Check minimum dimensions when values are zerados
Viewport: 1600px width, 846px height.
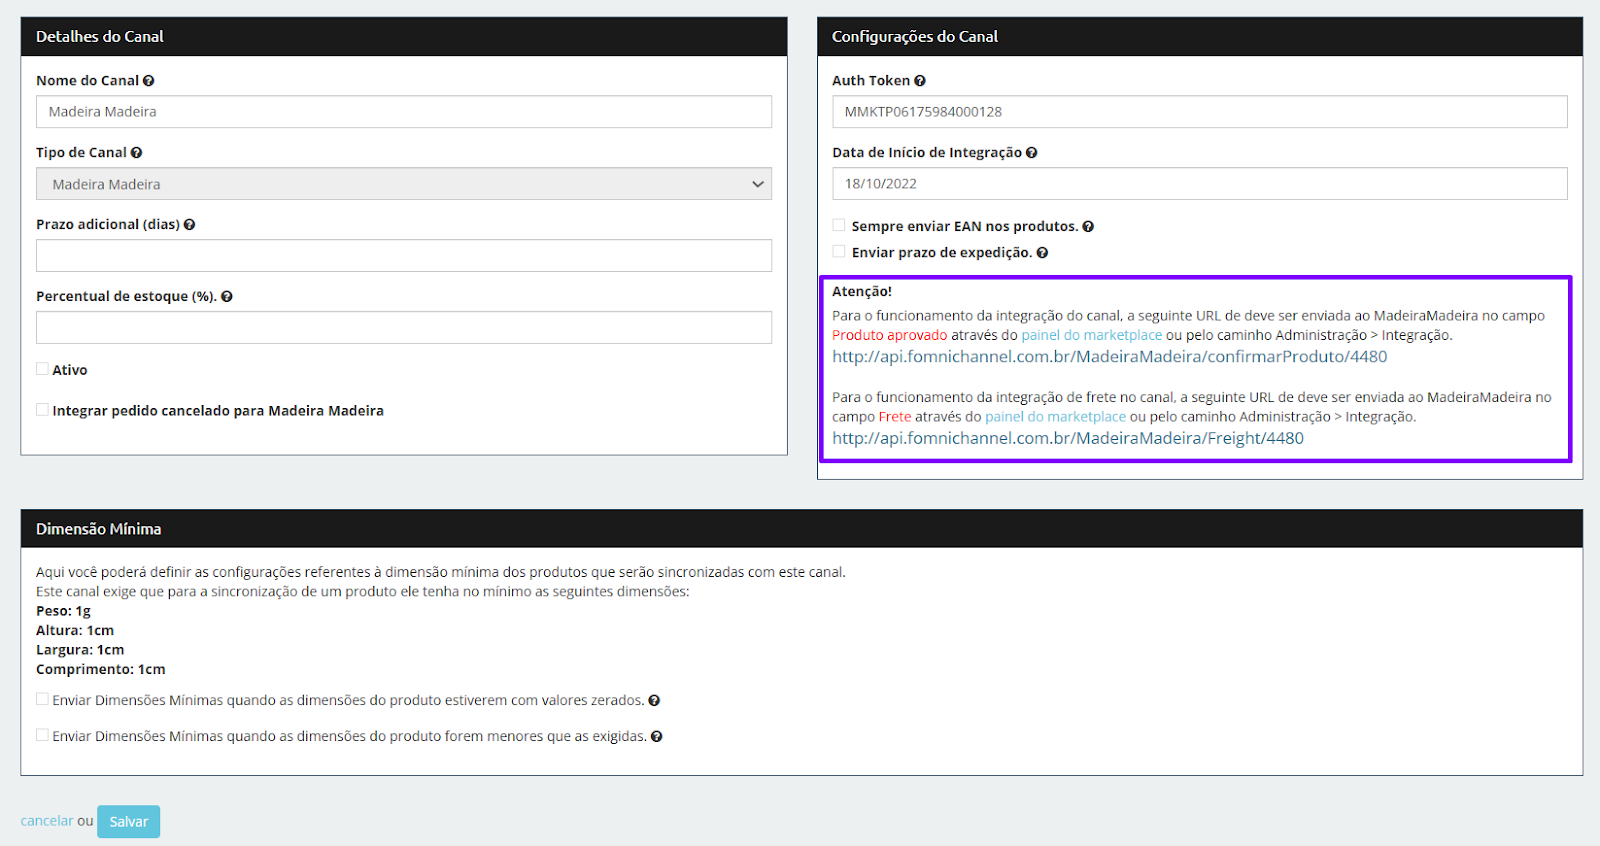pos(42,700)
